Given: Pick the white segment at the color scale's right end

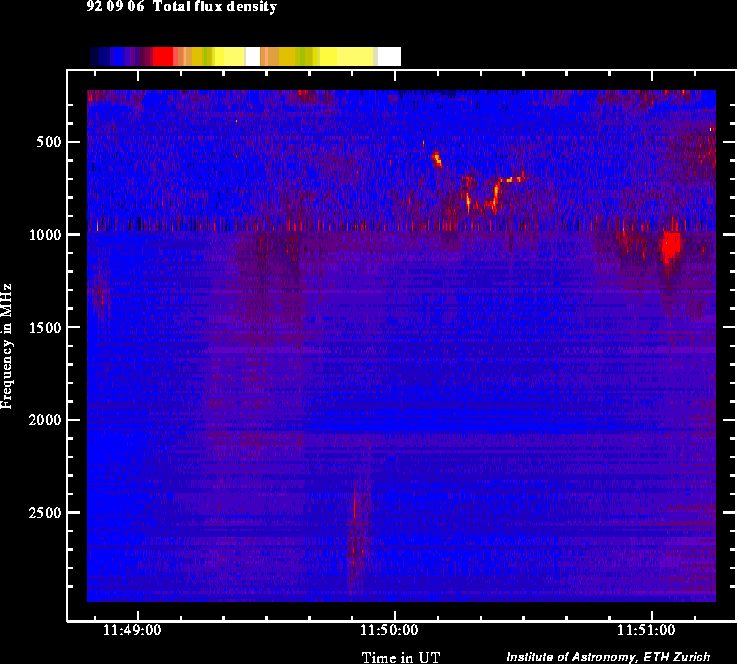Looking at the screenshot, I should (x=389, y=56).
